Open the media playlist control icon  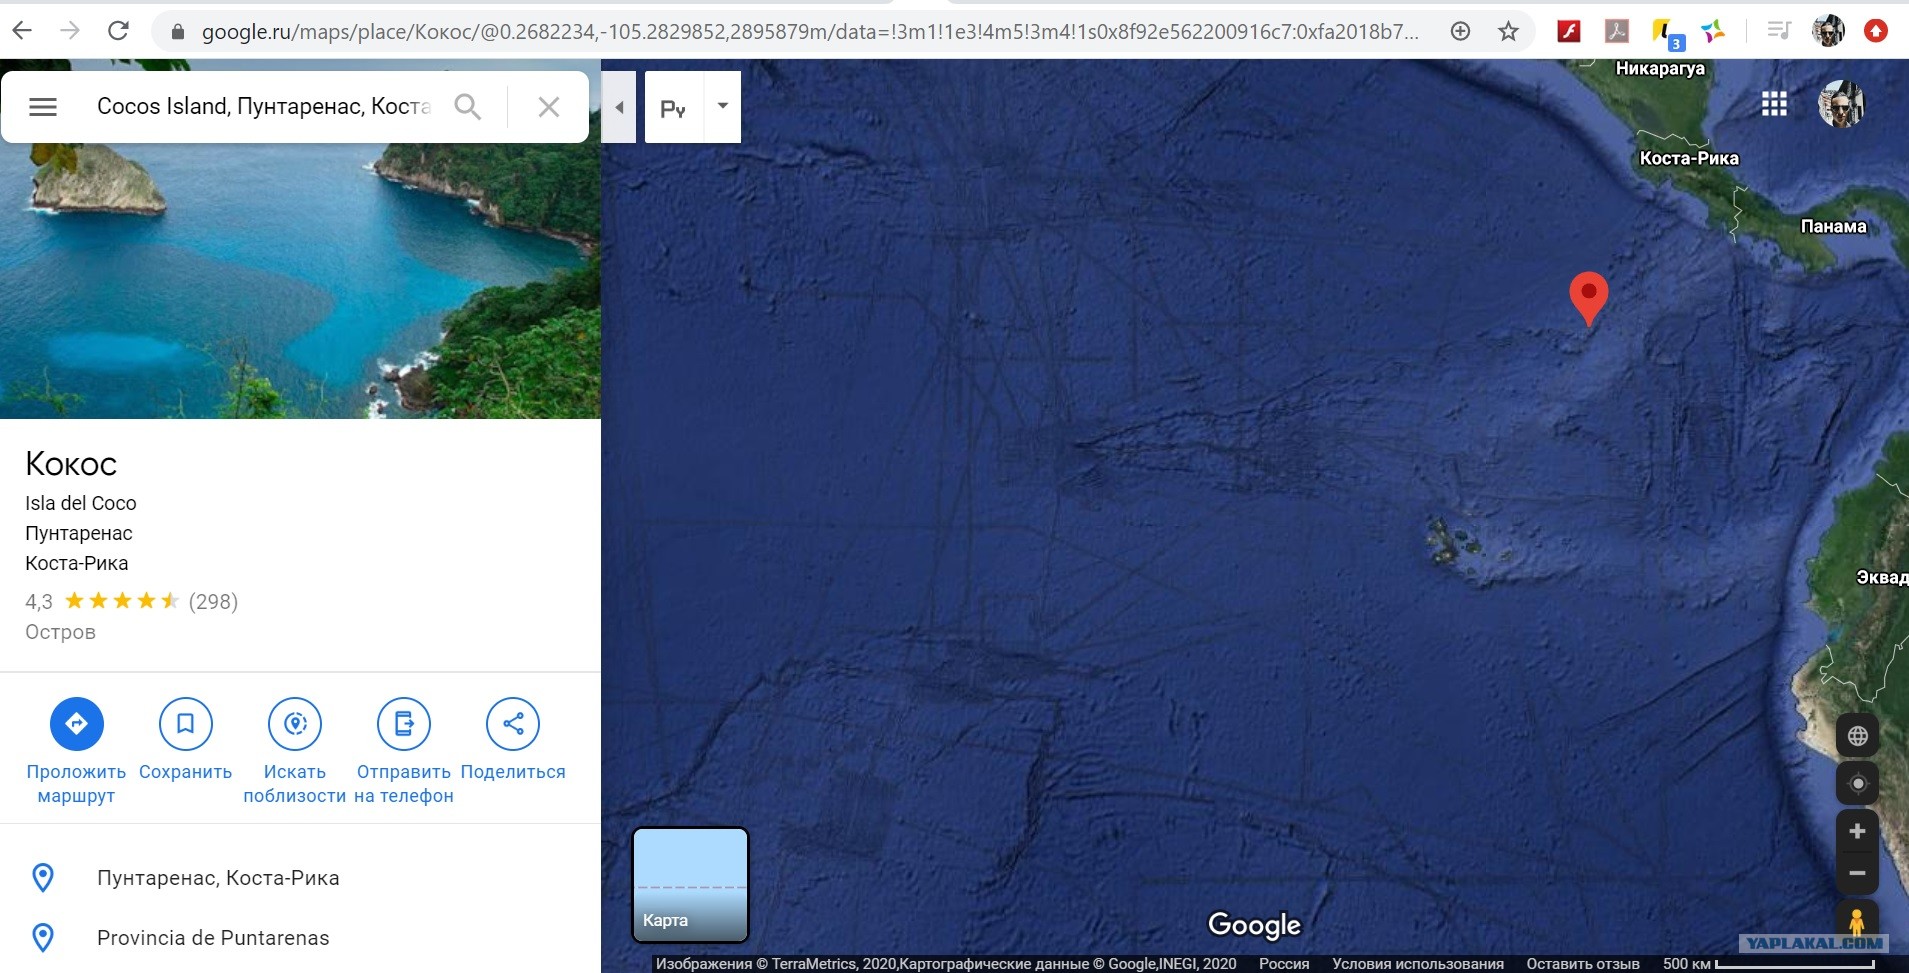point(1779,31)
